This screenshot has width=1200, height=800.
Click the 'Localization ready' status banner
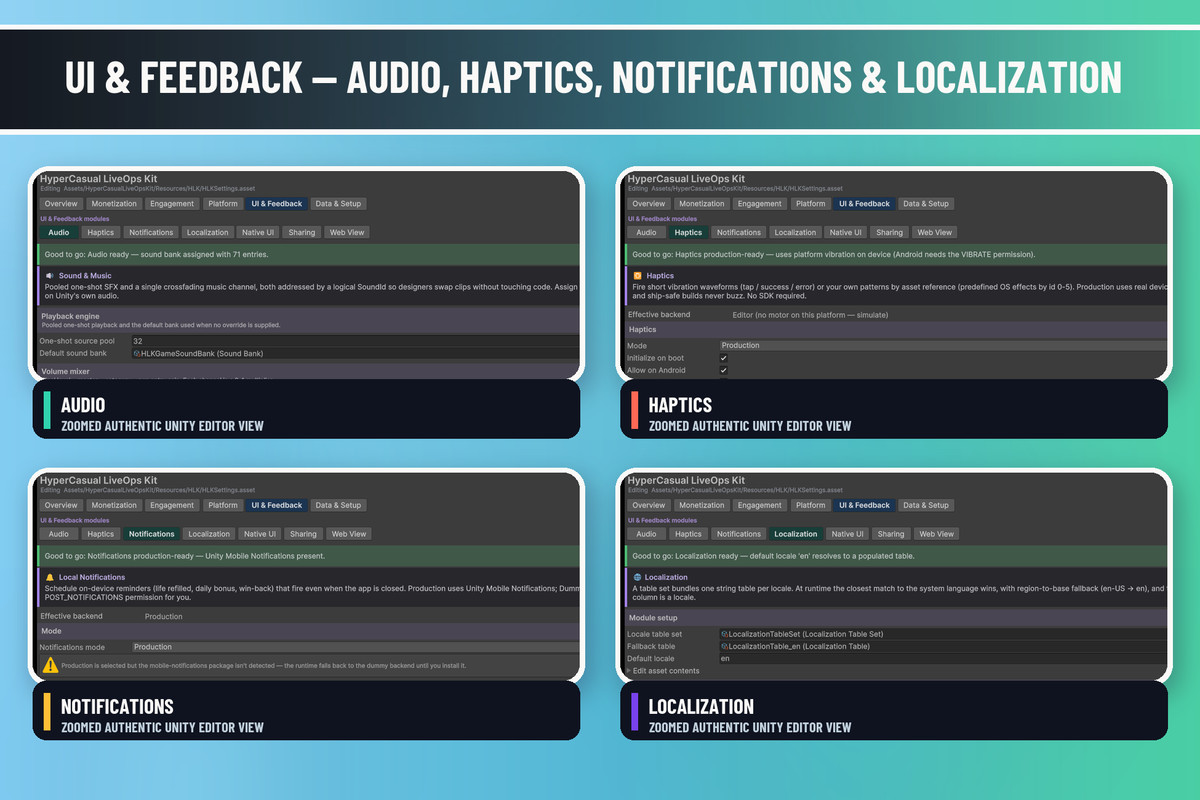point(896,555)
